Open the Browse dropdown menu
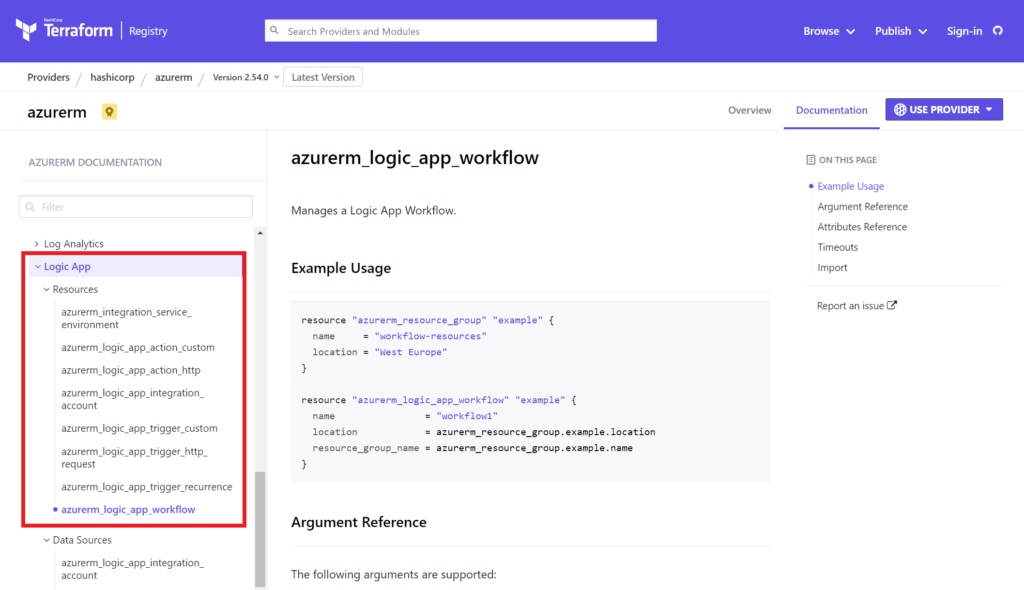1024x590 pixels. 829,31
